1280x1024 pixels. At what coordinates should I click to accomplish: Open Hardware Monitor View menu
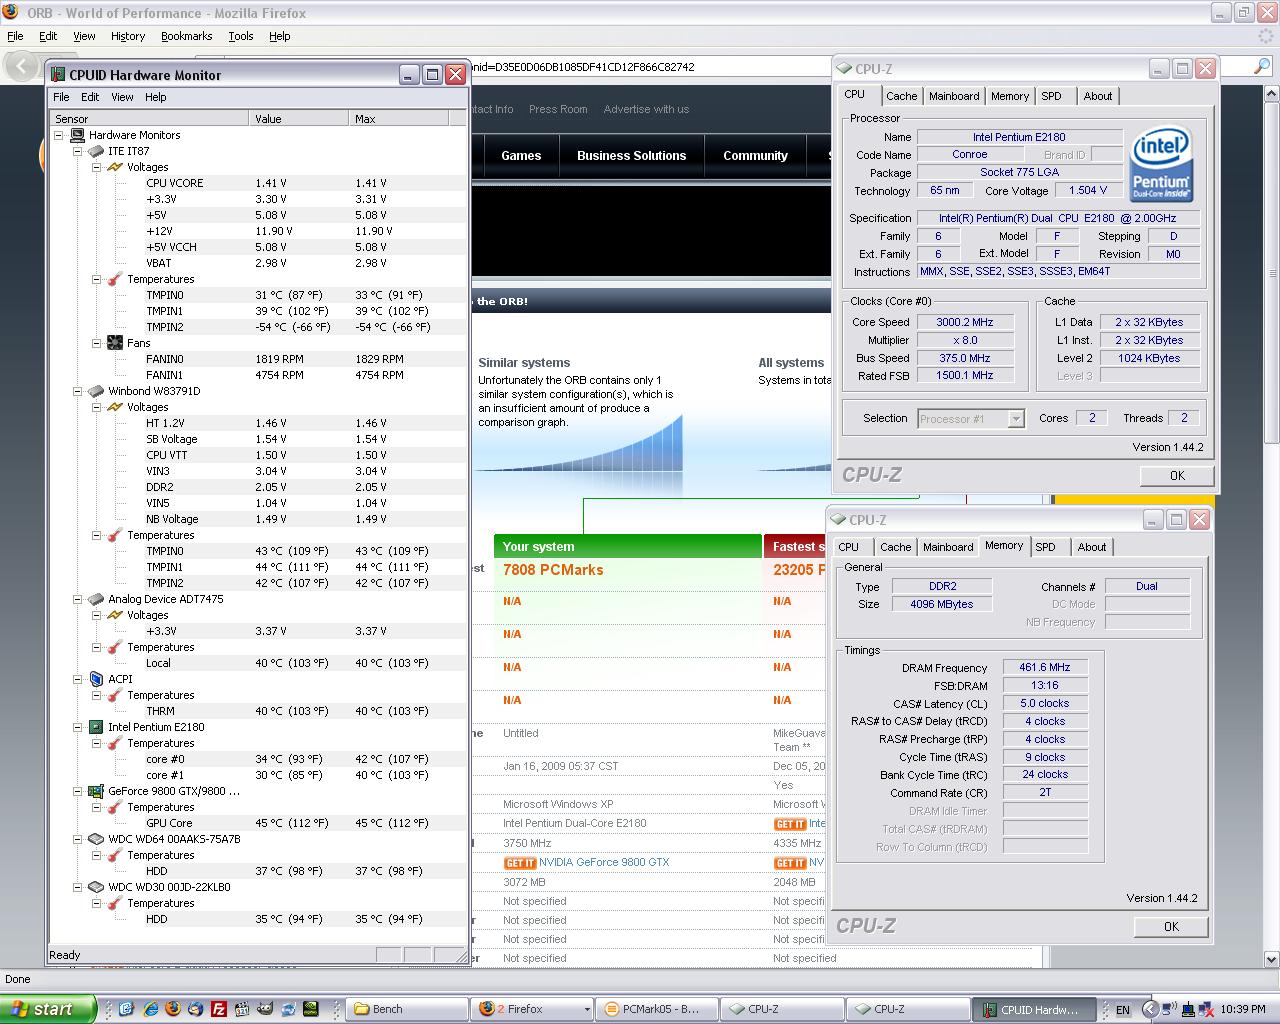click(x=122, y=97)
